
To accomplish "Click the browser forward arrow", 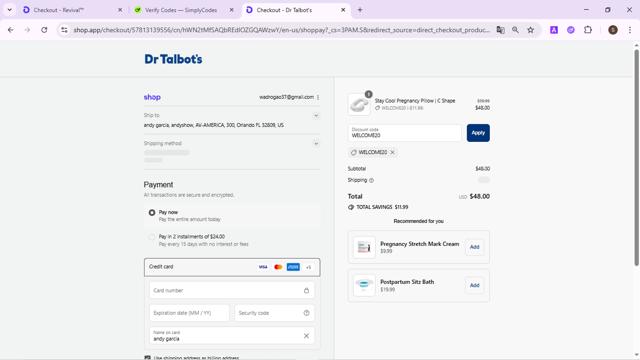I will click(27, 30).
